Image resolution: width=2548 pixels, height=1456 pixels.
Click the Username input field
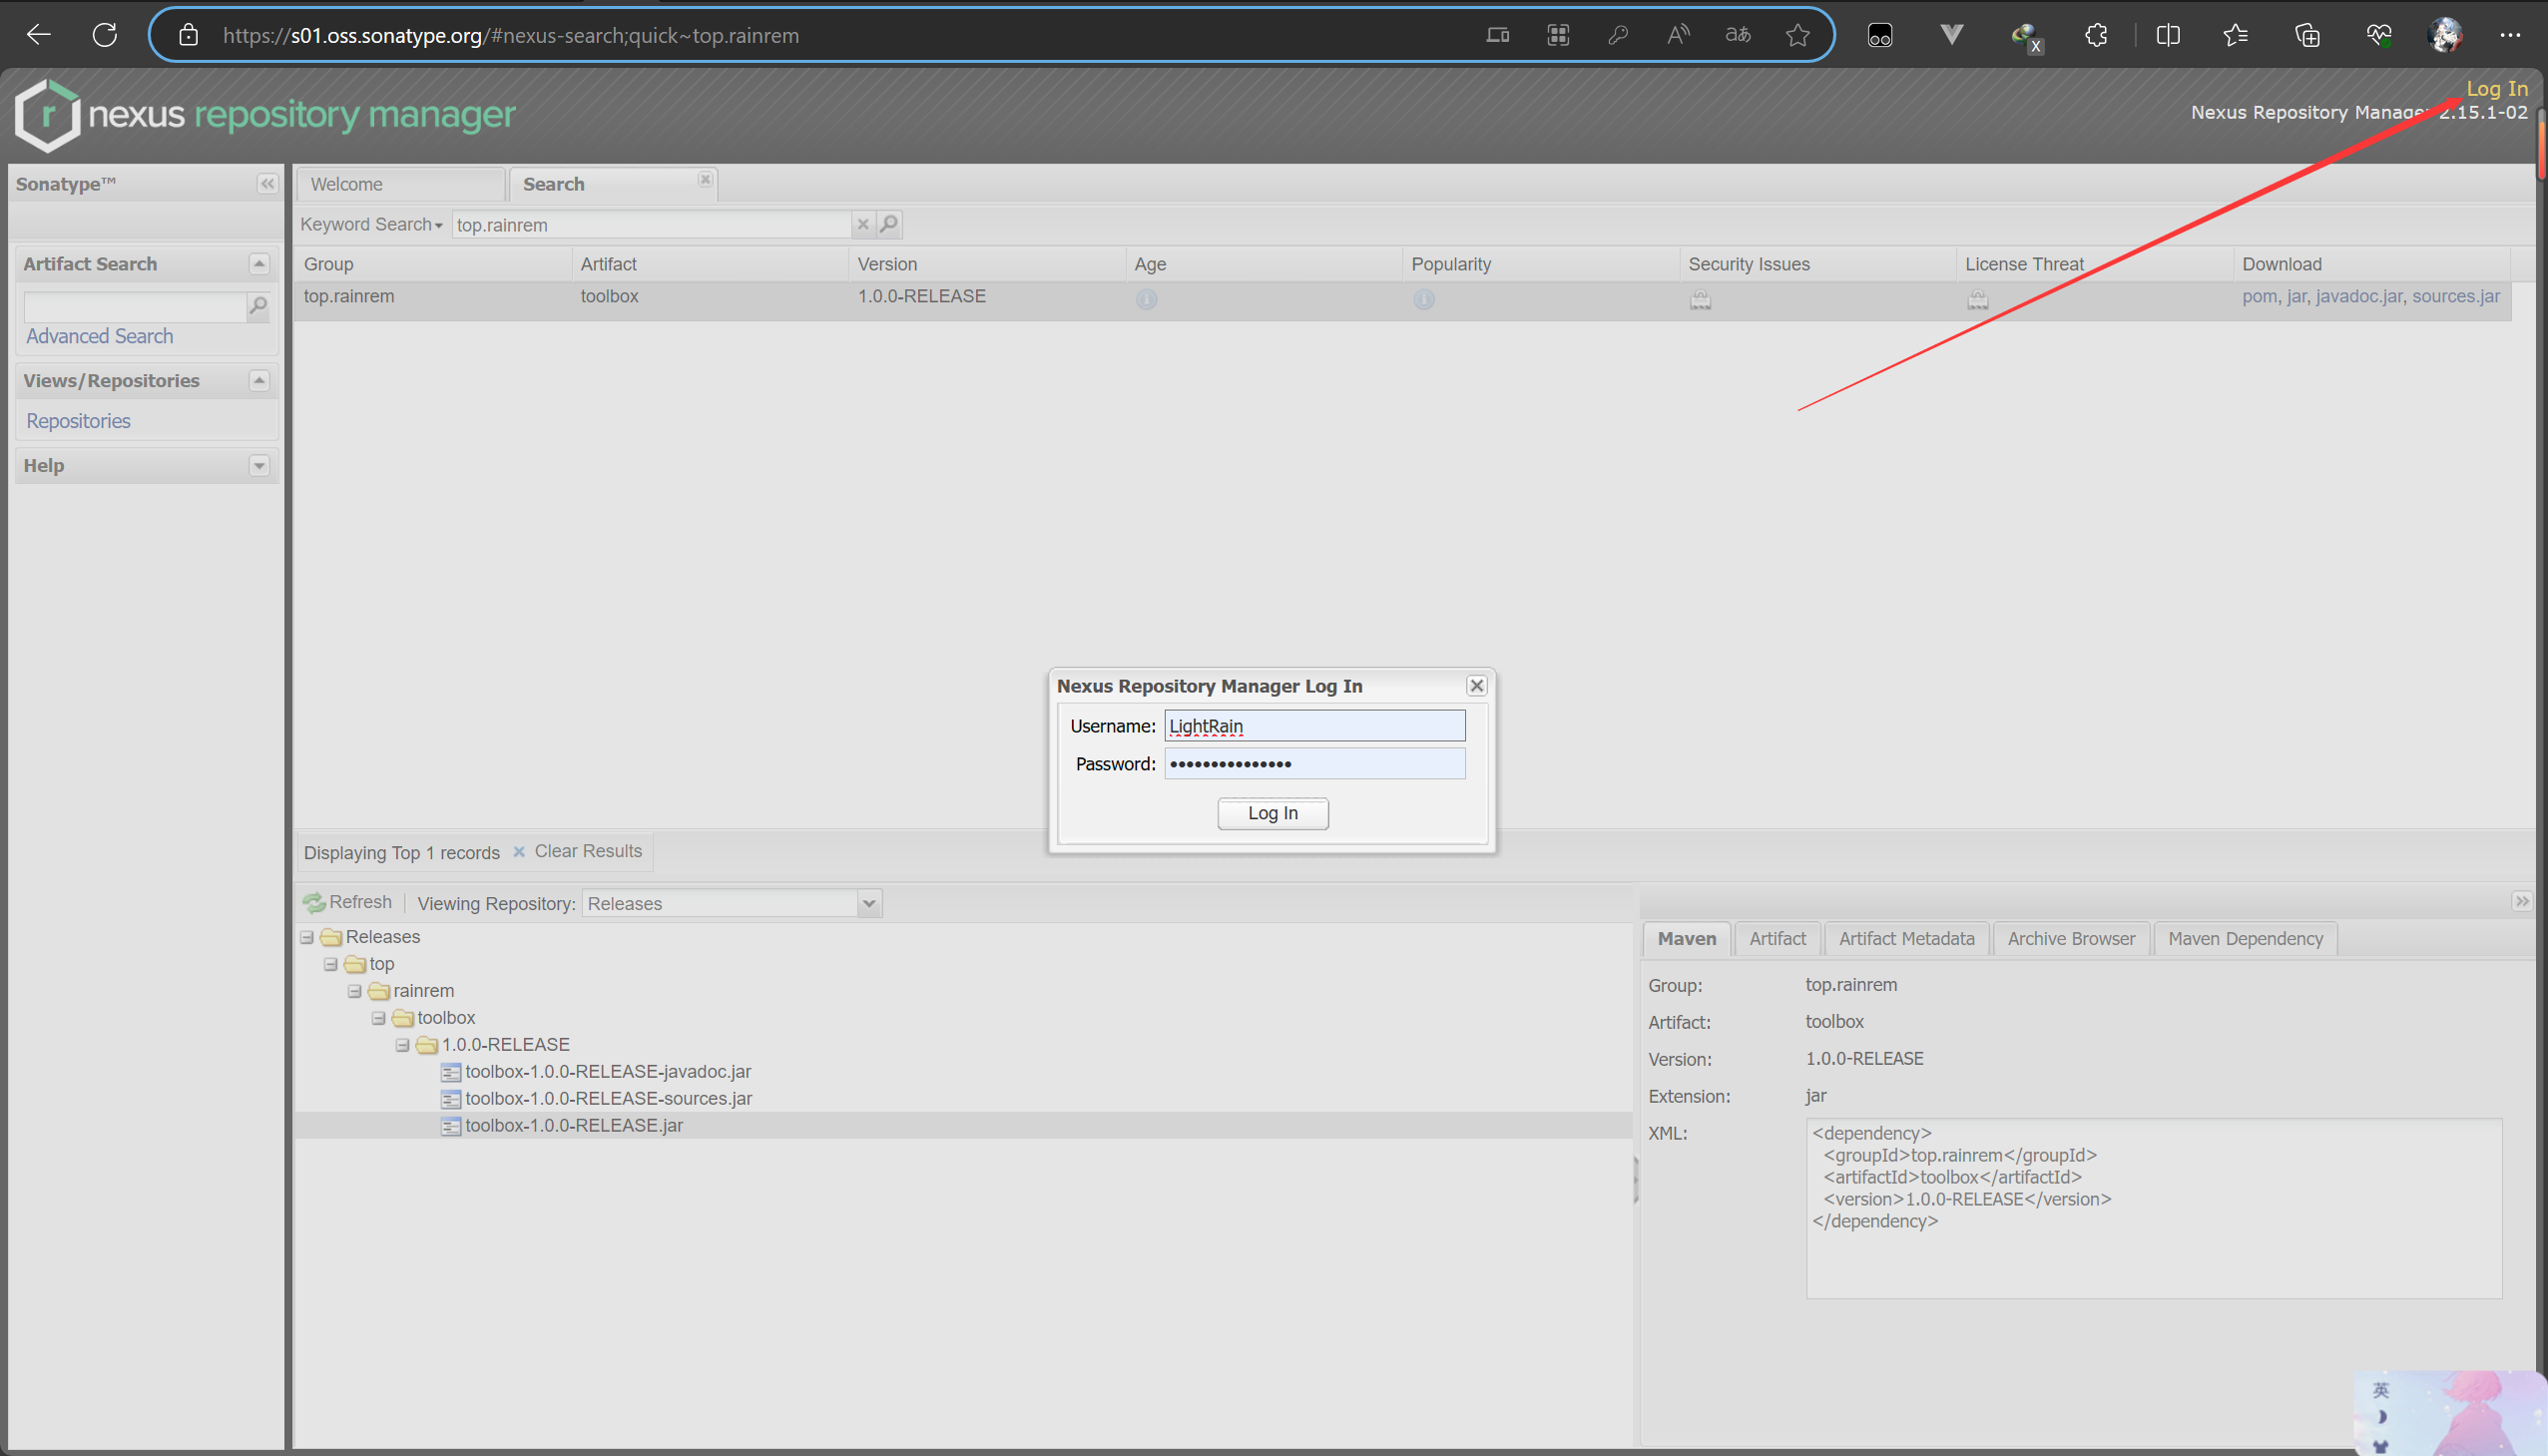1314,726
